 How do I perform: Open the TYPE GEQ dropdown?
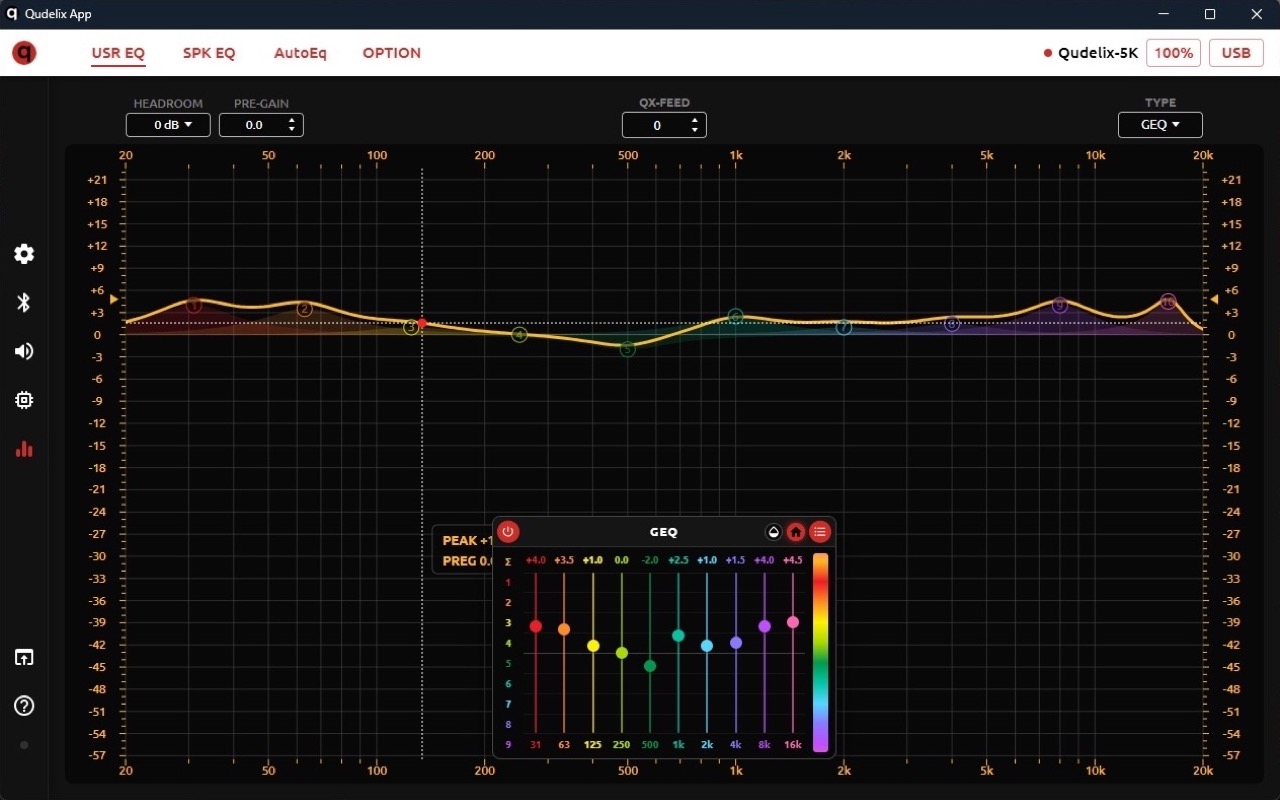click(x=1160, y=125)
